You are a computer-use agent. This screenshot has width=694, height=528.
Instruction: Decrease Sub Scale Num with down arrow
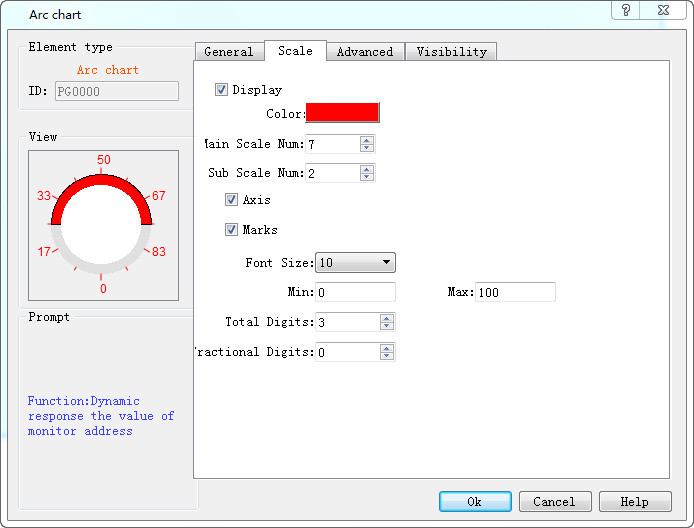[366, 177]
